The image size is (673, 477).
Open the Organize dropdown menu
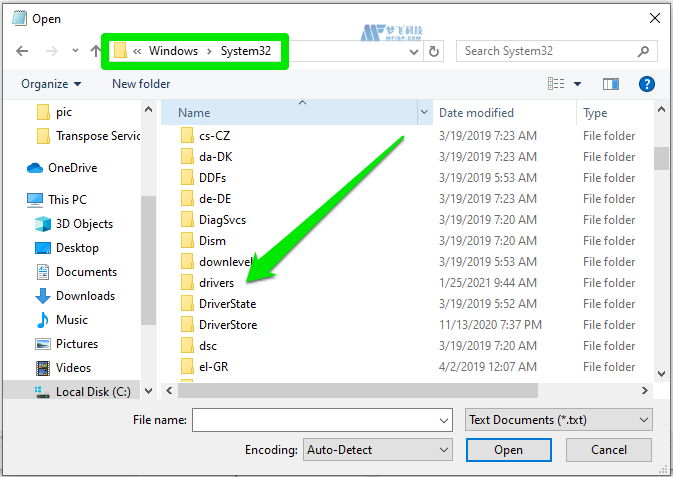pos(50,84)
